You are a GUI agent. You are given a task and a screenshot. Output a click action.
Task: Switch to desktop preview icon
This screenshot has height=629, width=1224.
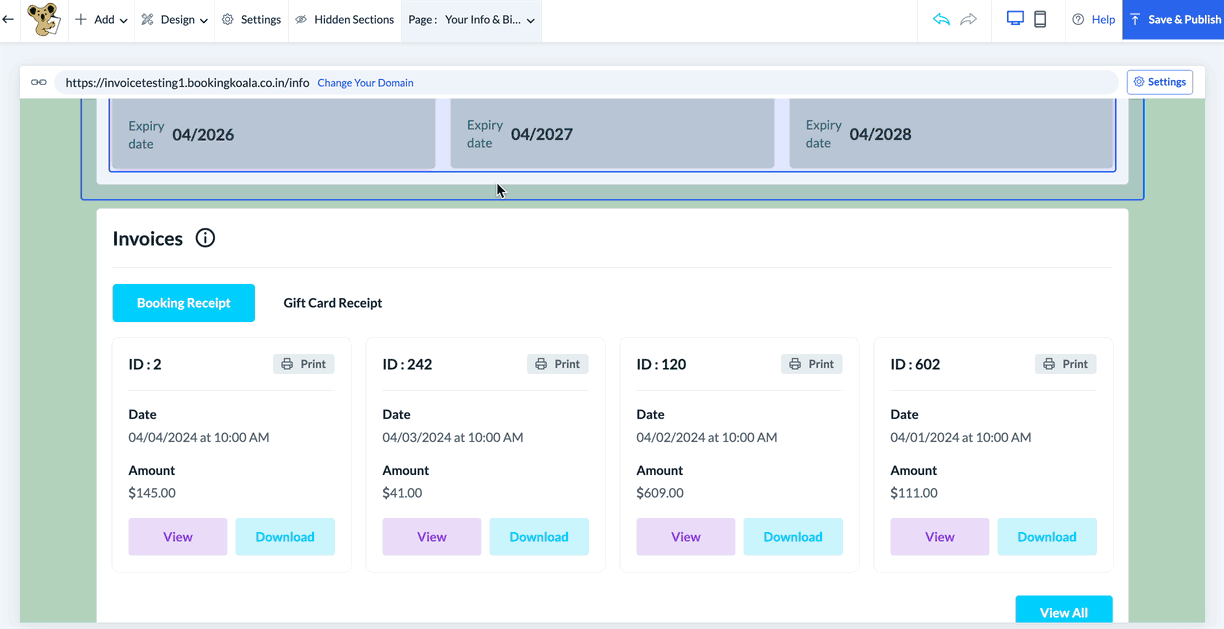[x=1015, y=20]
